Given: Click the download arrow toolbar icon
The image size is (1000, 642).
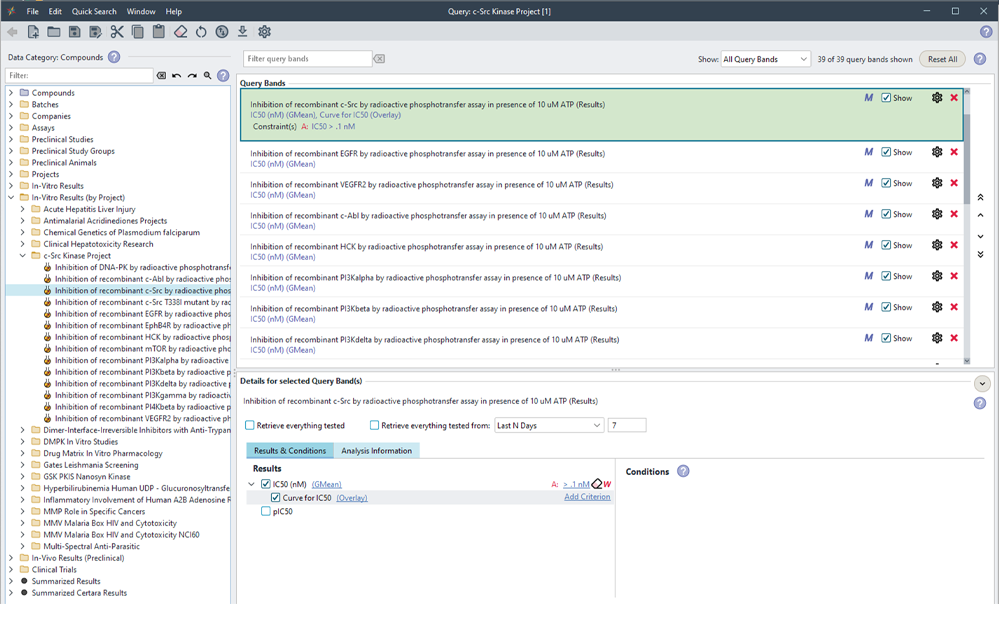Looking at the screenshot, I should click(243, 32).
